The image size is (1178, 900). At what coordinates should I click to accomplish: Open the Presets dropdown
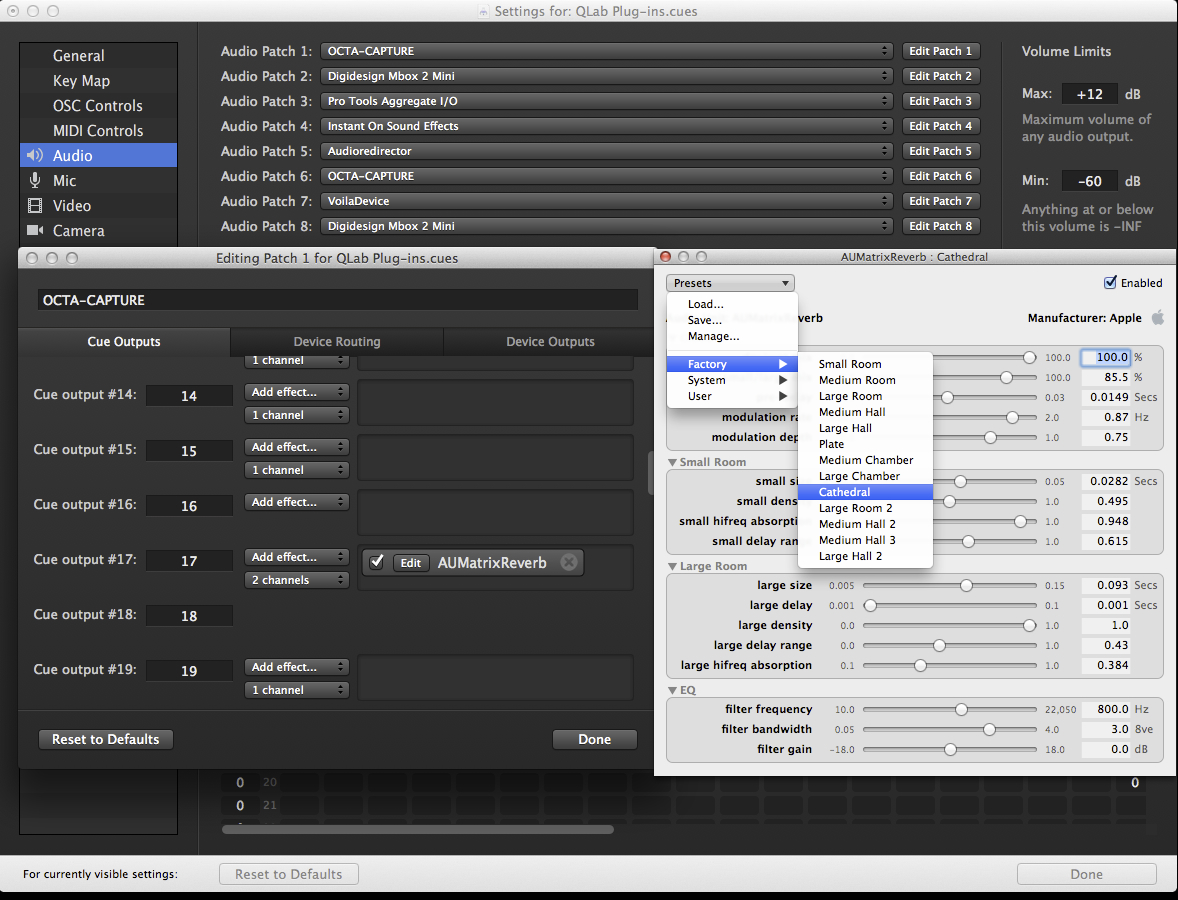(730, 283)
